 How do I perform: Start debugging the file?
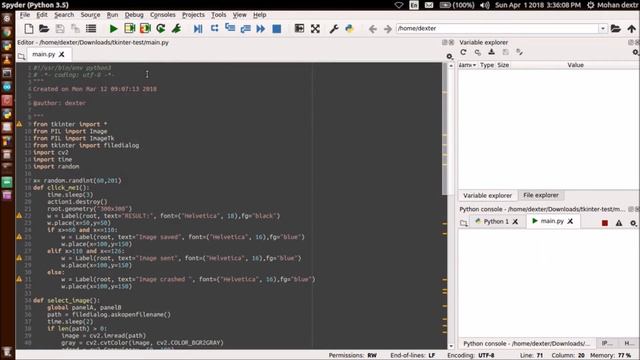pyautogui.click(x=198, y=29)
